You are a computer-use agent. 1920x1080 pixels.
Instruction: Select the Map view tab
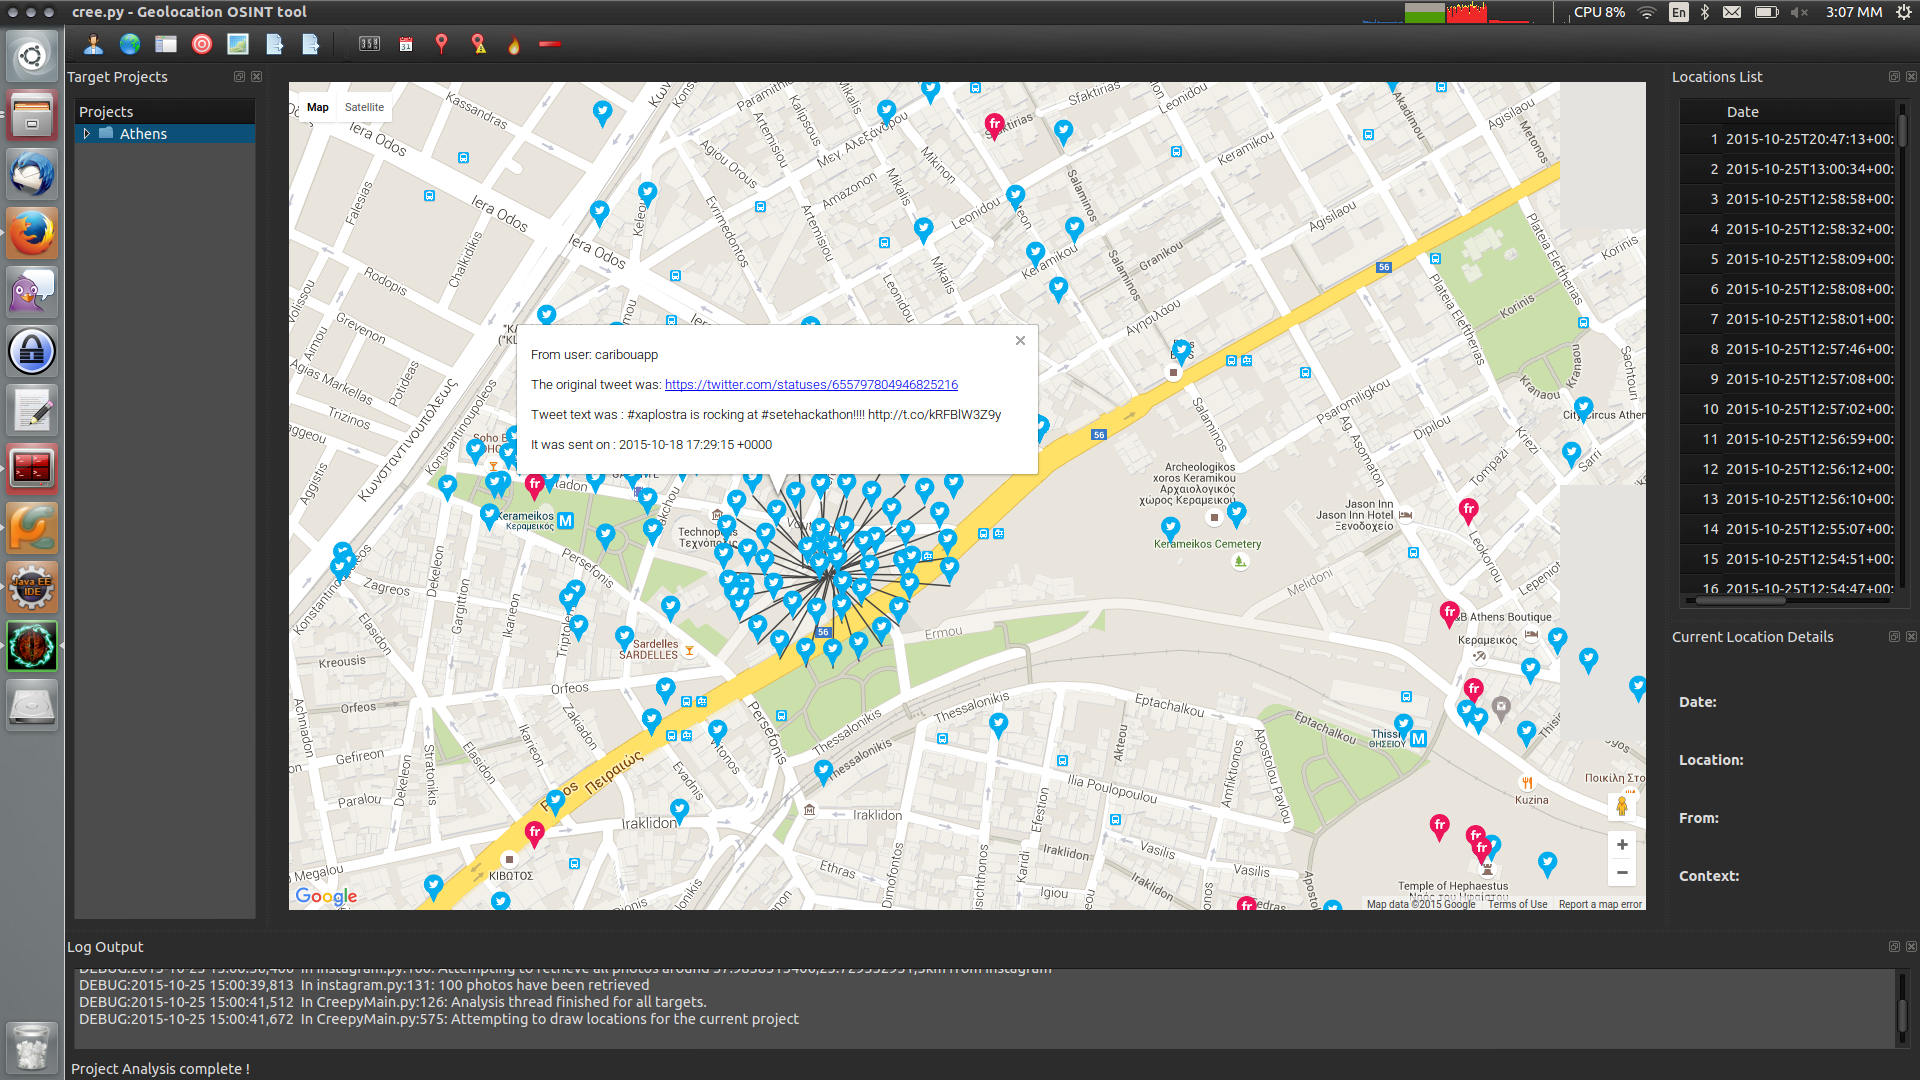tap(318, 107)
